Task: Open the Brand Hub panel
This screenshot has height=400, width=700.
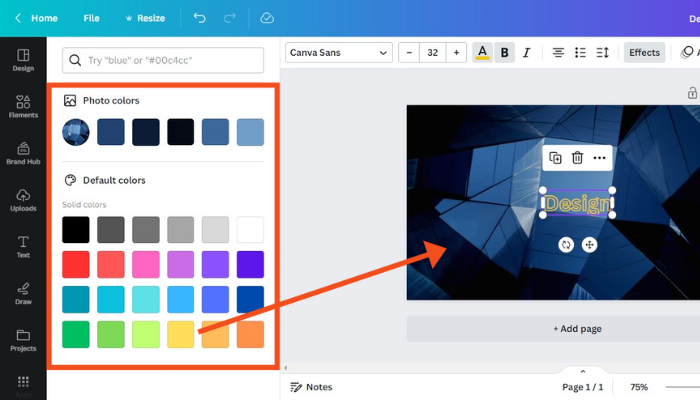Action: (23, 154)
